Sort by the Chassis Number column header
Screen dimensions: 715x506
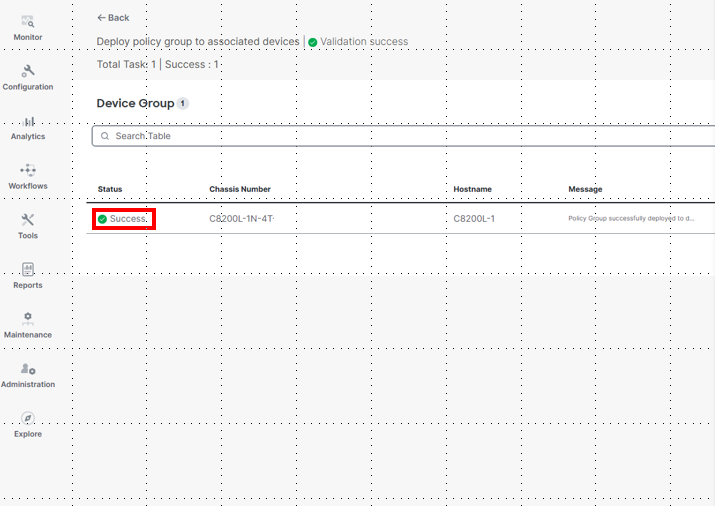point(240,189)
